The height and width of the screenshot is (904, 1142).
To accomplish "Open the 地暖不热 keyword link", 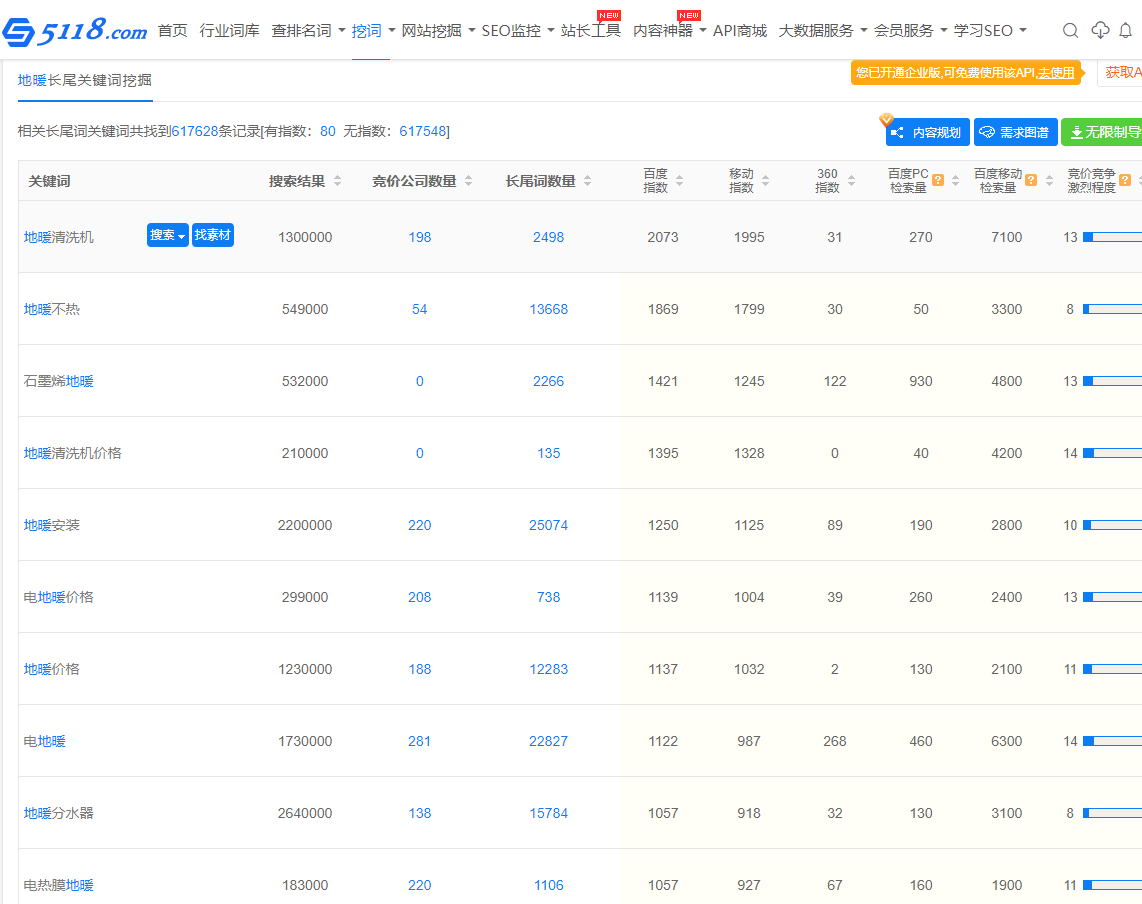I will (52, 309).
